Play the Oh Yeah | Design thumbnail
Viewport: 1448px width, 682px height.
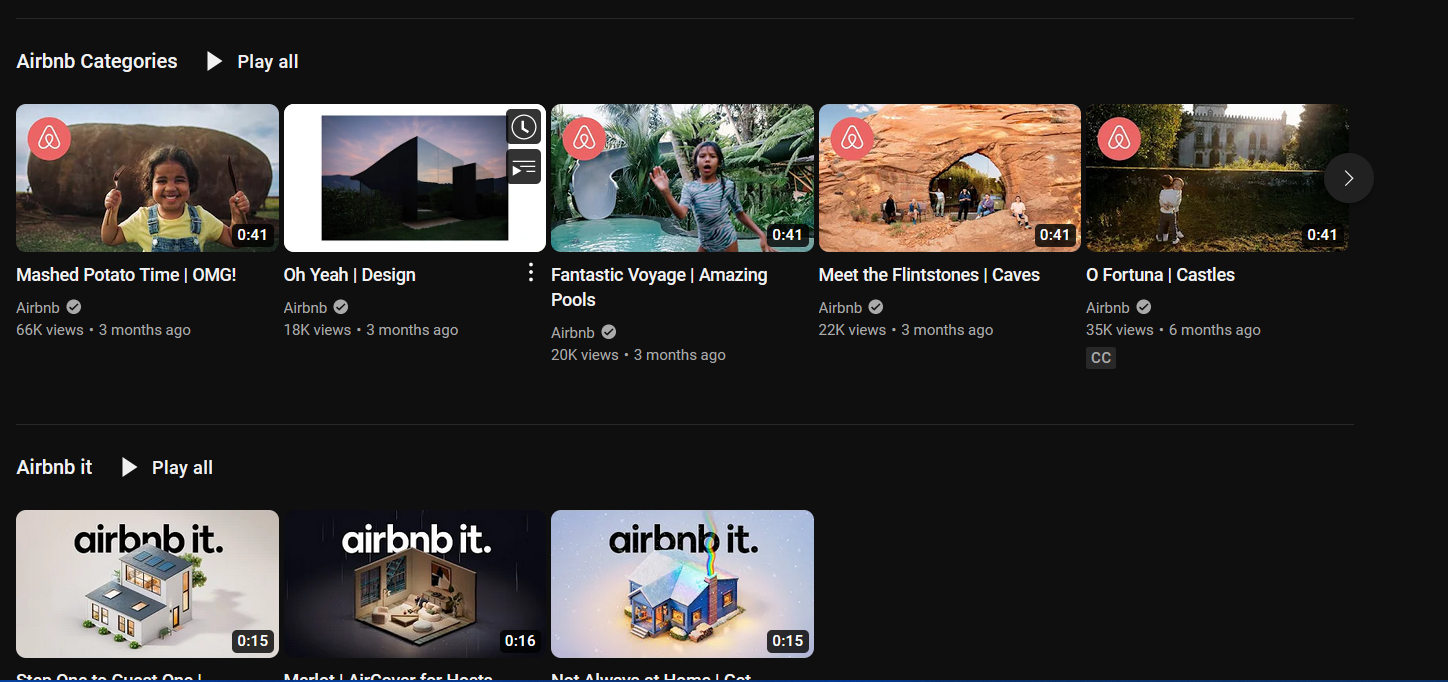coord(414,178)
